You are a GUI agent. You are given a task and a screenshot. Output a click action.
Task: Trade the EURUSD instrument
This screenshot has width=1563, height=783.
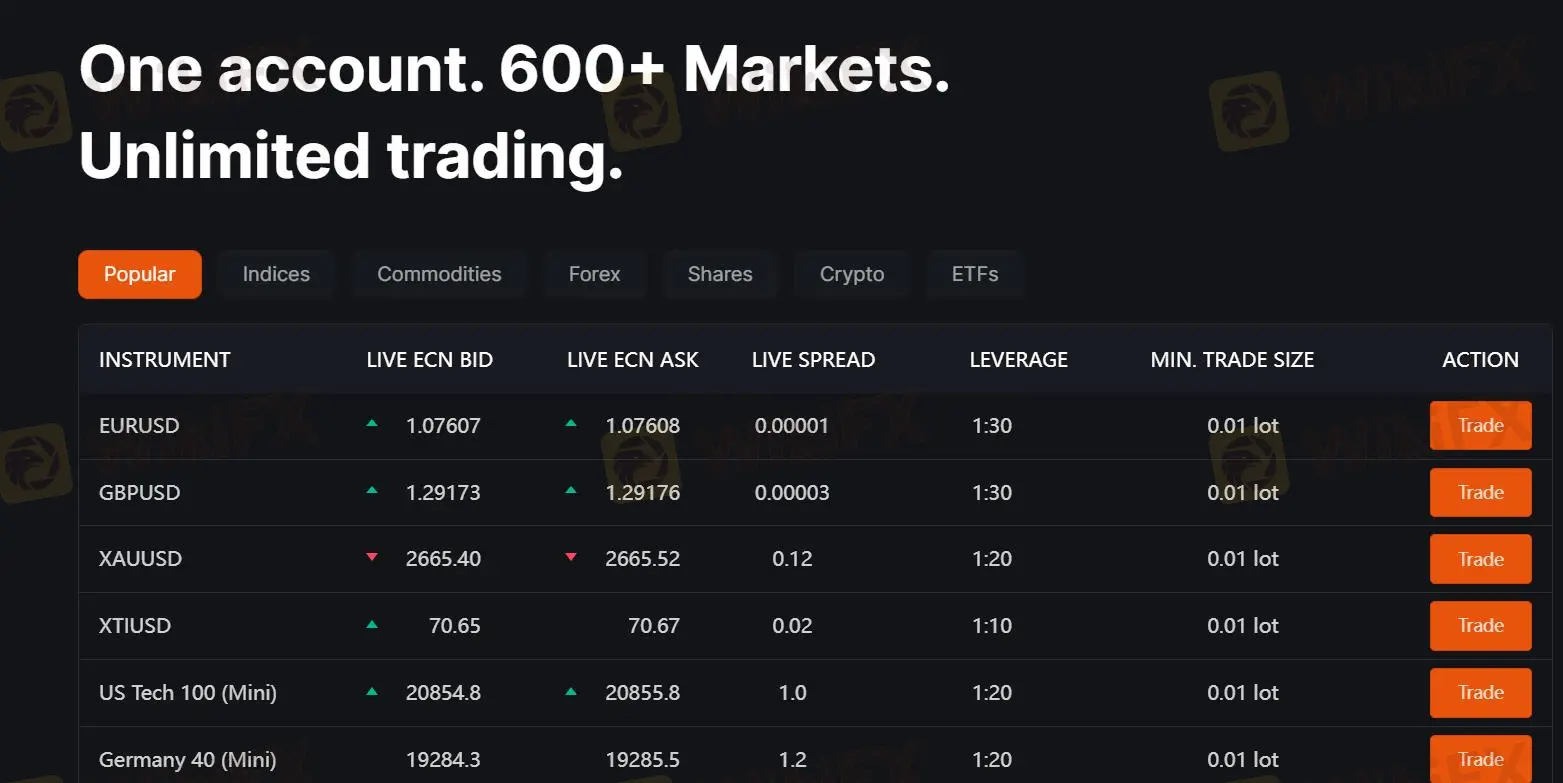click(1480, 425)
